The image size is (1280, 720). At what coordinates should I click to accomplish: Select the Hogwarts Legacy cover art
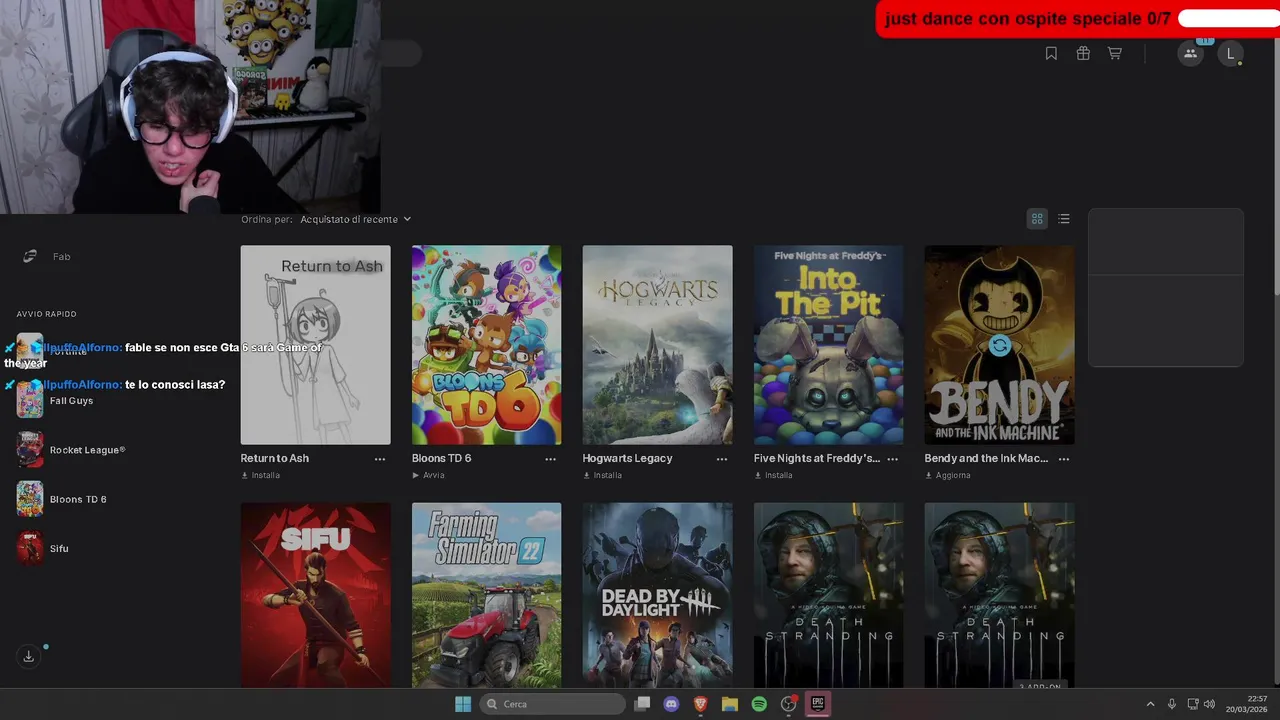click(658, 345)
